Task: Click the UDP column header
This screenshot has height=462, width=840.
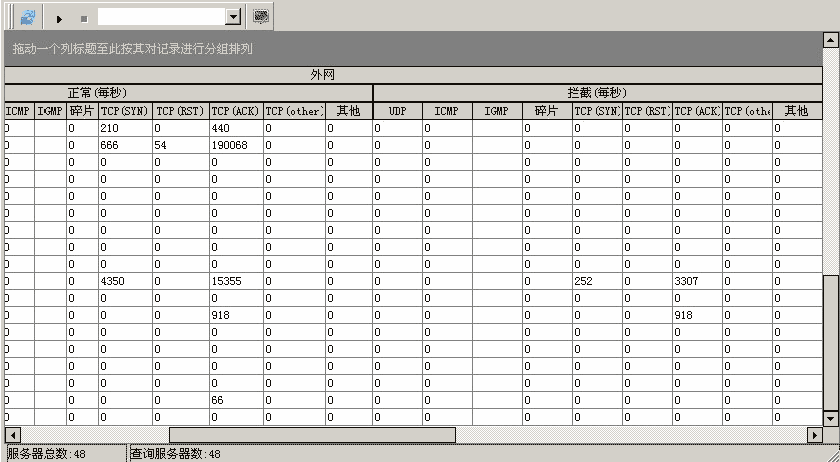Action: tap(397, 111)
